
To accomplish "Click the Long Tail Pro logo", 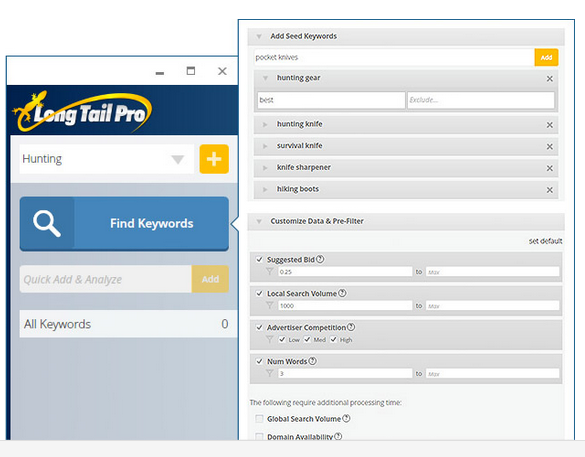I will pos(82,111).
